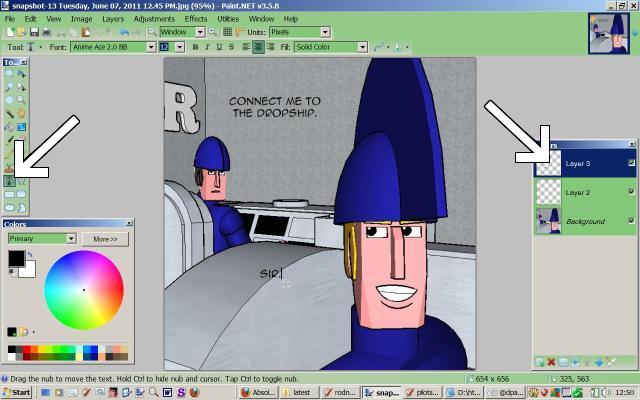
Task: Toggle visibility checkbox for Layer 3
Action: click(631, 163)
